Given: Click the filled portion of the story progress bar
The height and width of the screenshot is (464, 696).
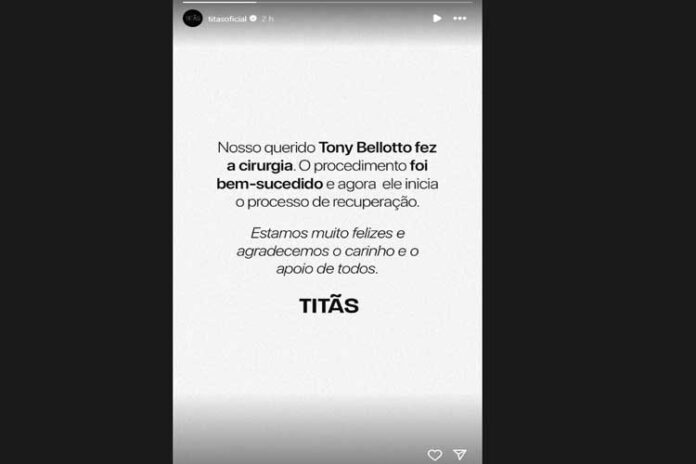Looking at the screenshot, I should point(219,2).
